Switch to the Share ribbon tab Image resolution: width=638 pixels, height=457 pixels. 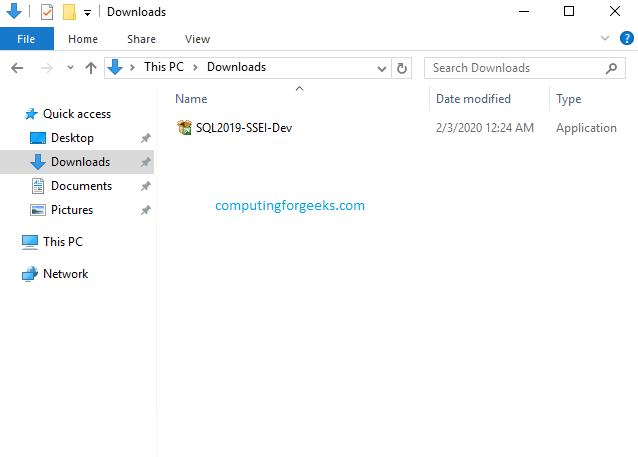[x=141, y=39]
